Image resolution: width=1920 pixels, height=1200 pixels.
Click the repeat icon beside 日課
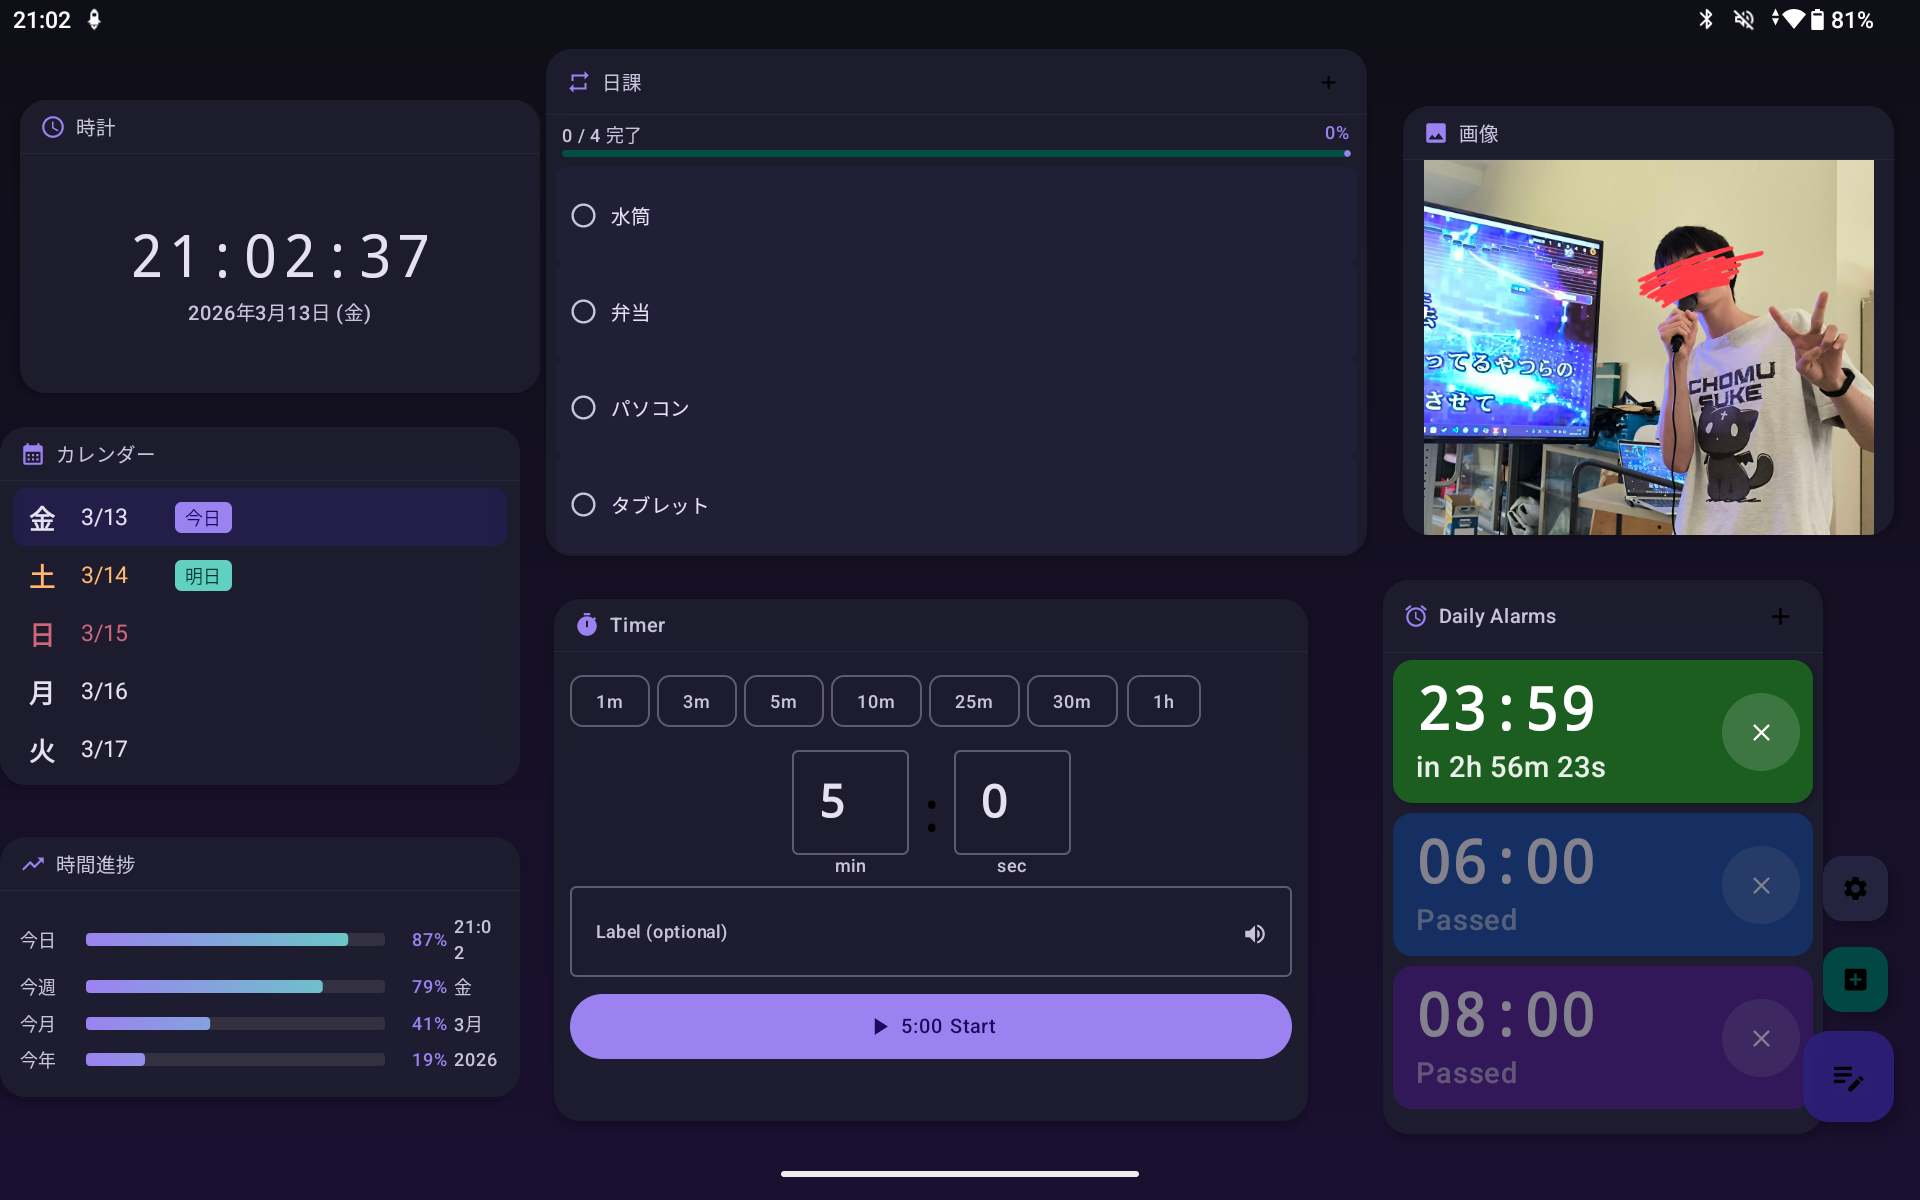click(578, 82)
